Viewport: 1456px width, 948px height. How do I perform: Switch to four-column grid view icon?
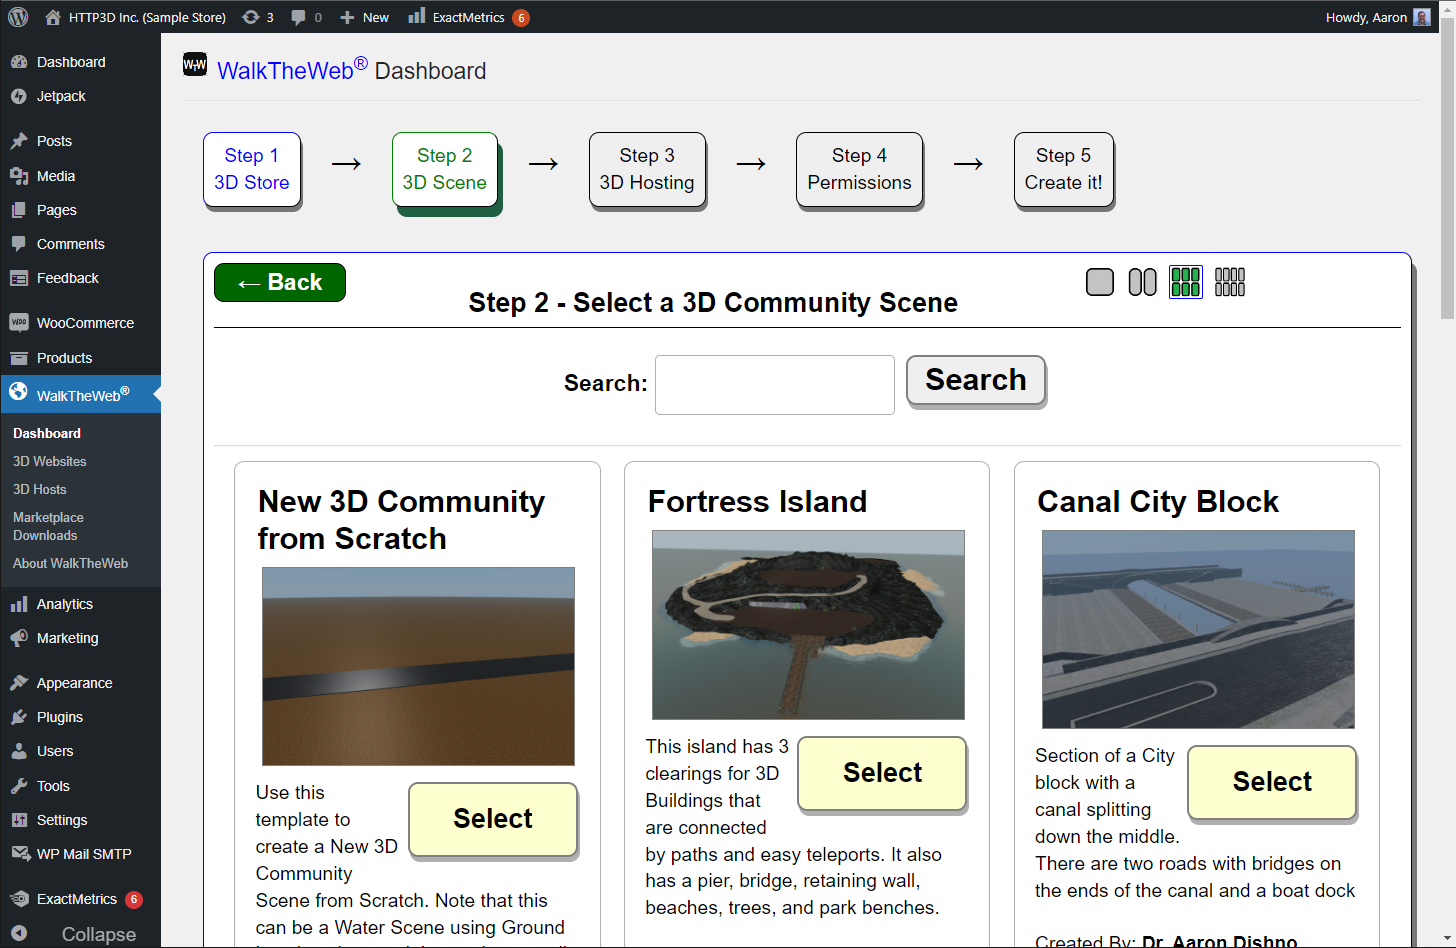1230,282
